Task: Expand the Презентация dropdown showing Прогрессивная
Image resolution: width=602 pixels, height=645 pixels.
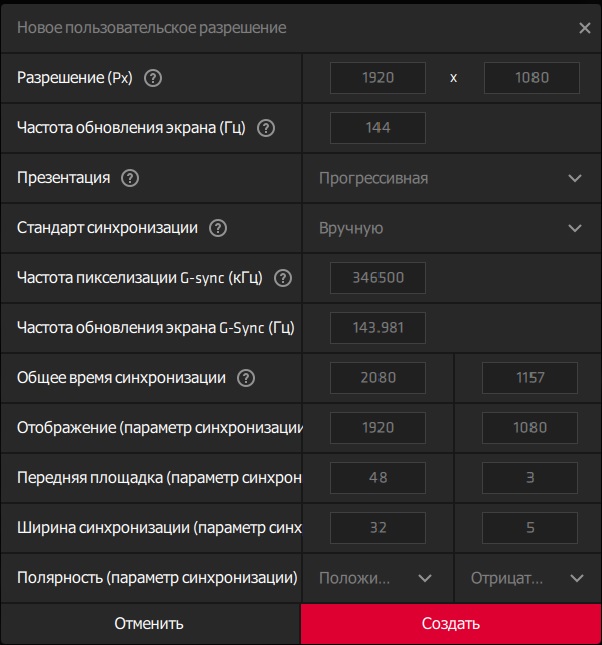Action: (450, 178)
